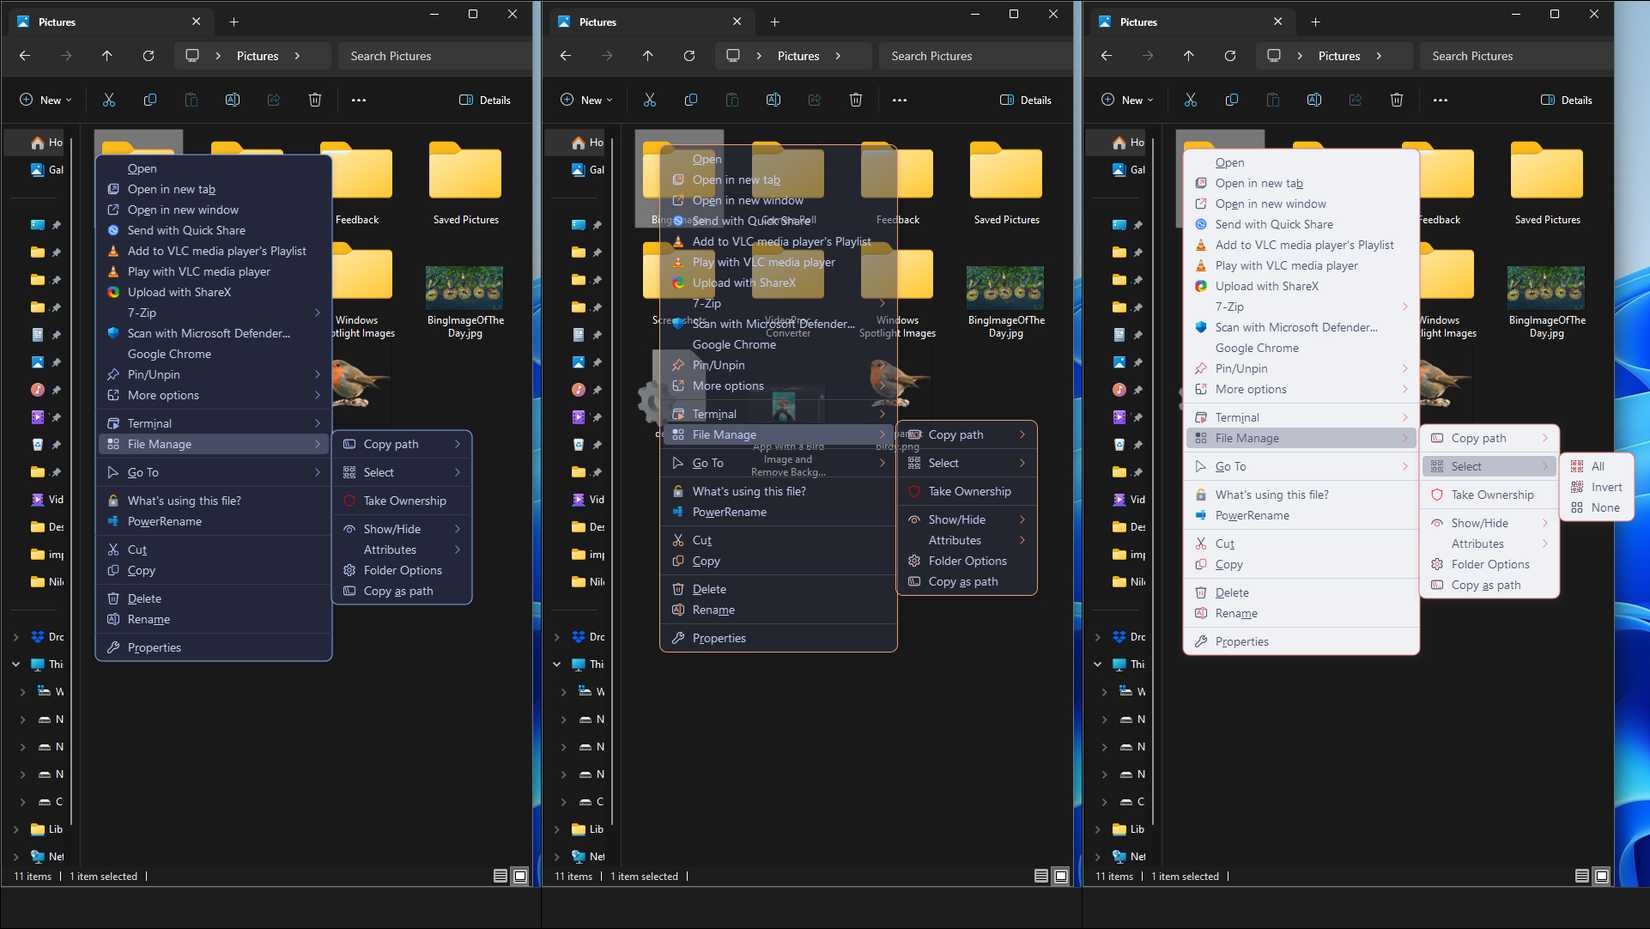Open the New dropdown menu
1650x929 pixels.
coord(44,100)
